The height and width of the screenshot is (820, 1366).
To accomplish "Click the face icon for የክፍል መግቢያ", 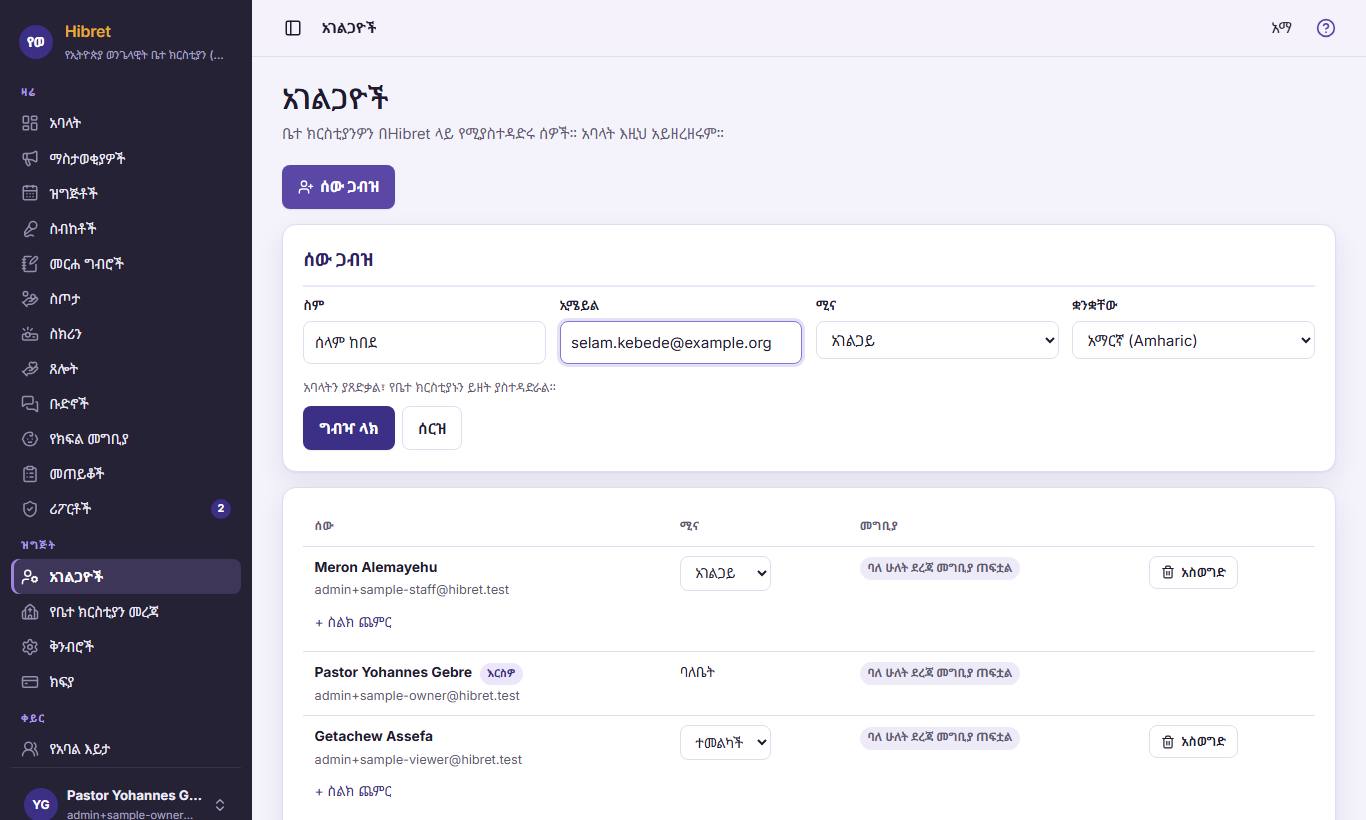I will 30,439.
